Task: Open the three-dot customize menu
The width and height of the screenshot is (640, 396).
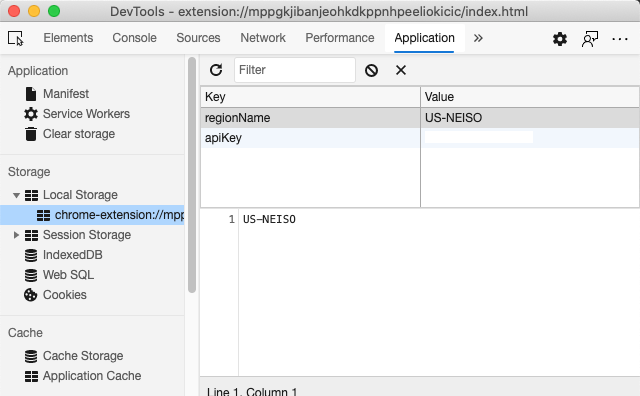Action: [x=620, y=39]
